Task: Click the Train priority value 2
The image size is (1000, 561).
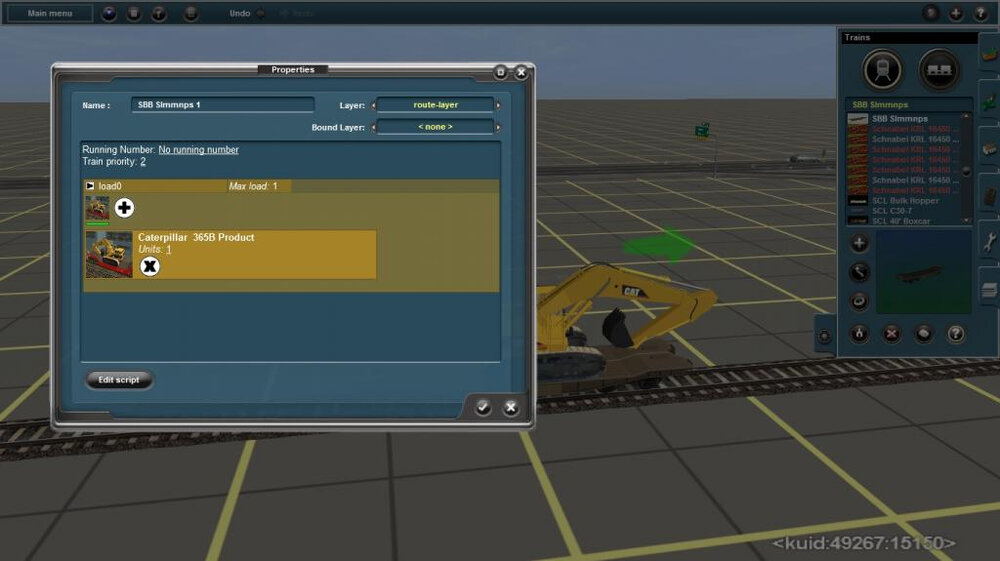Action: click(x=143, y=162)
